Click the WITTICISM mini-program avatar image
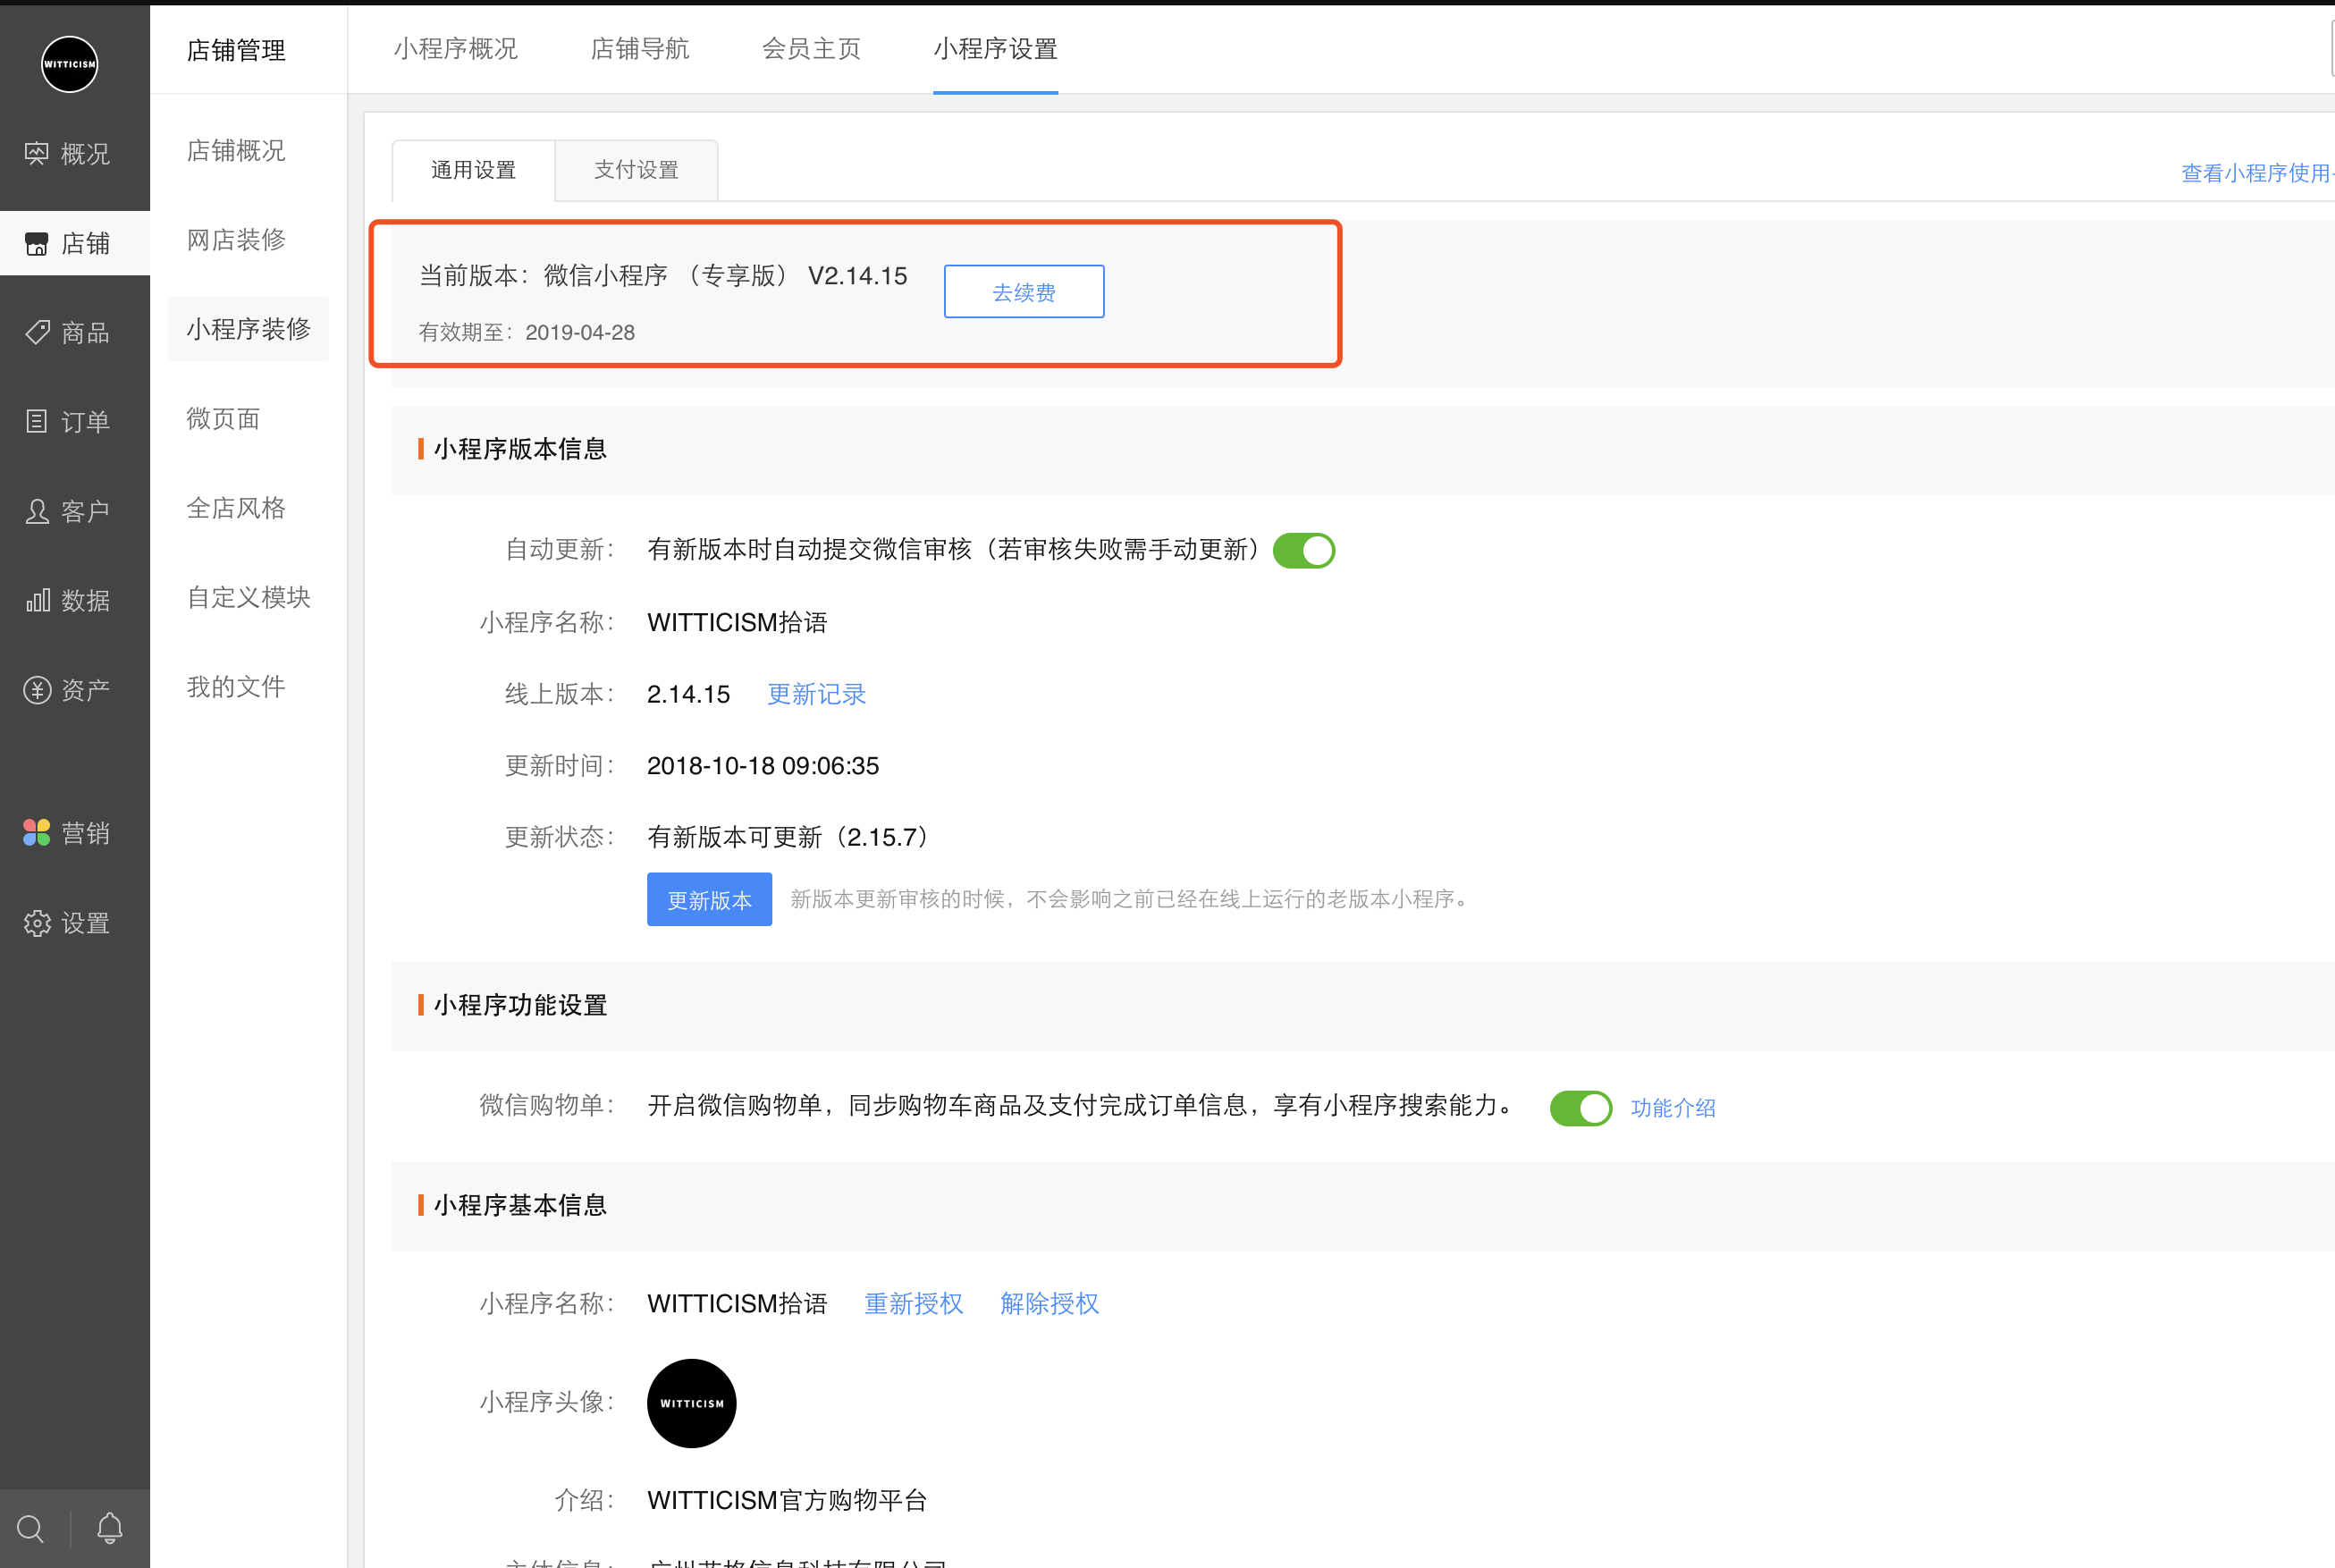The height and width of the screenshot is (1568, 2335). click(691, 1403)
